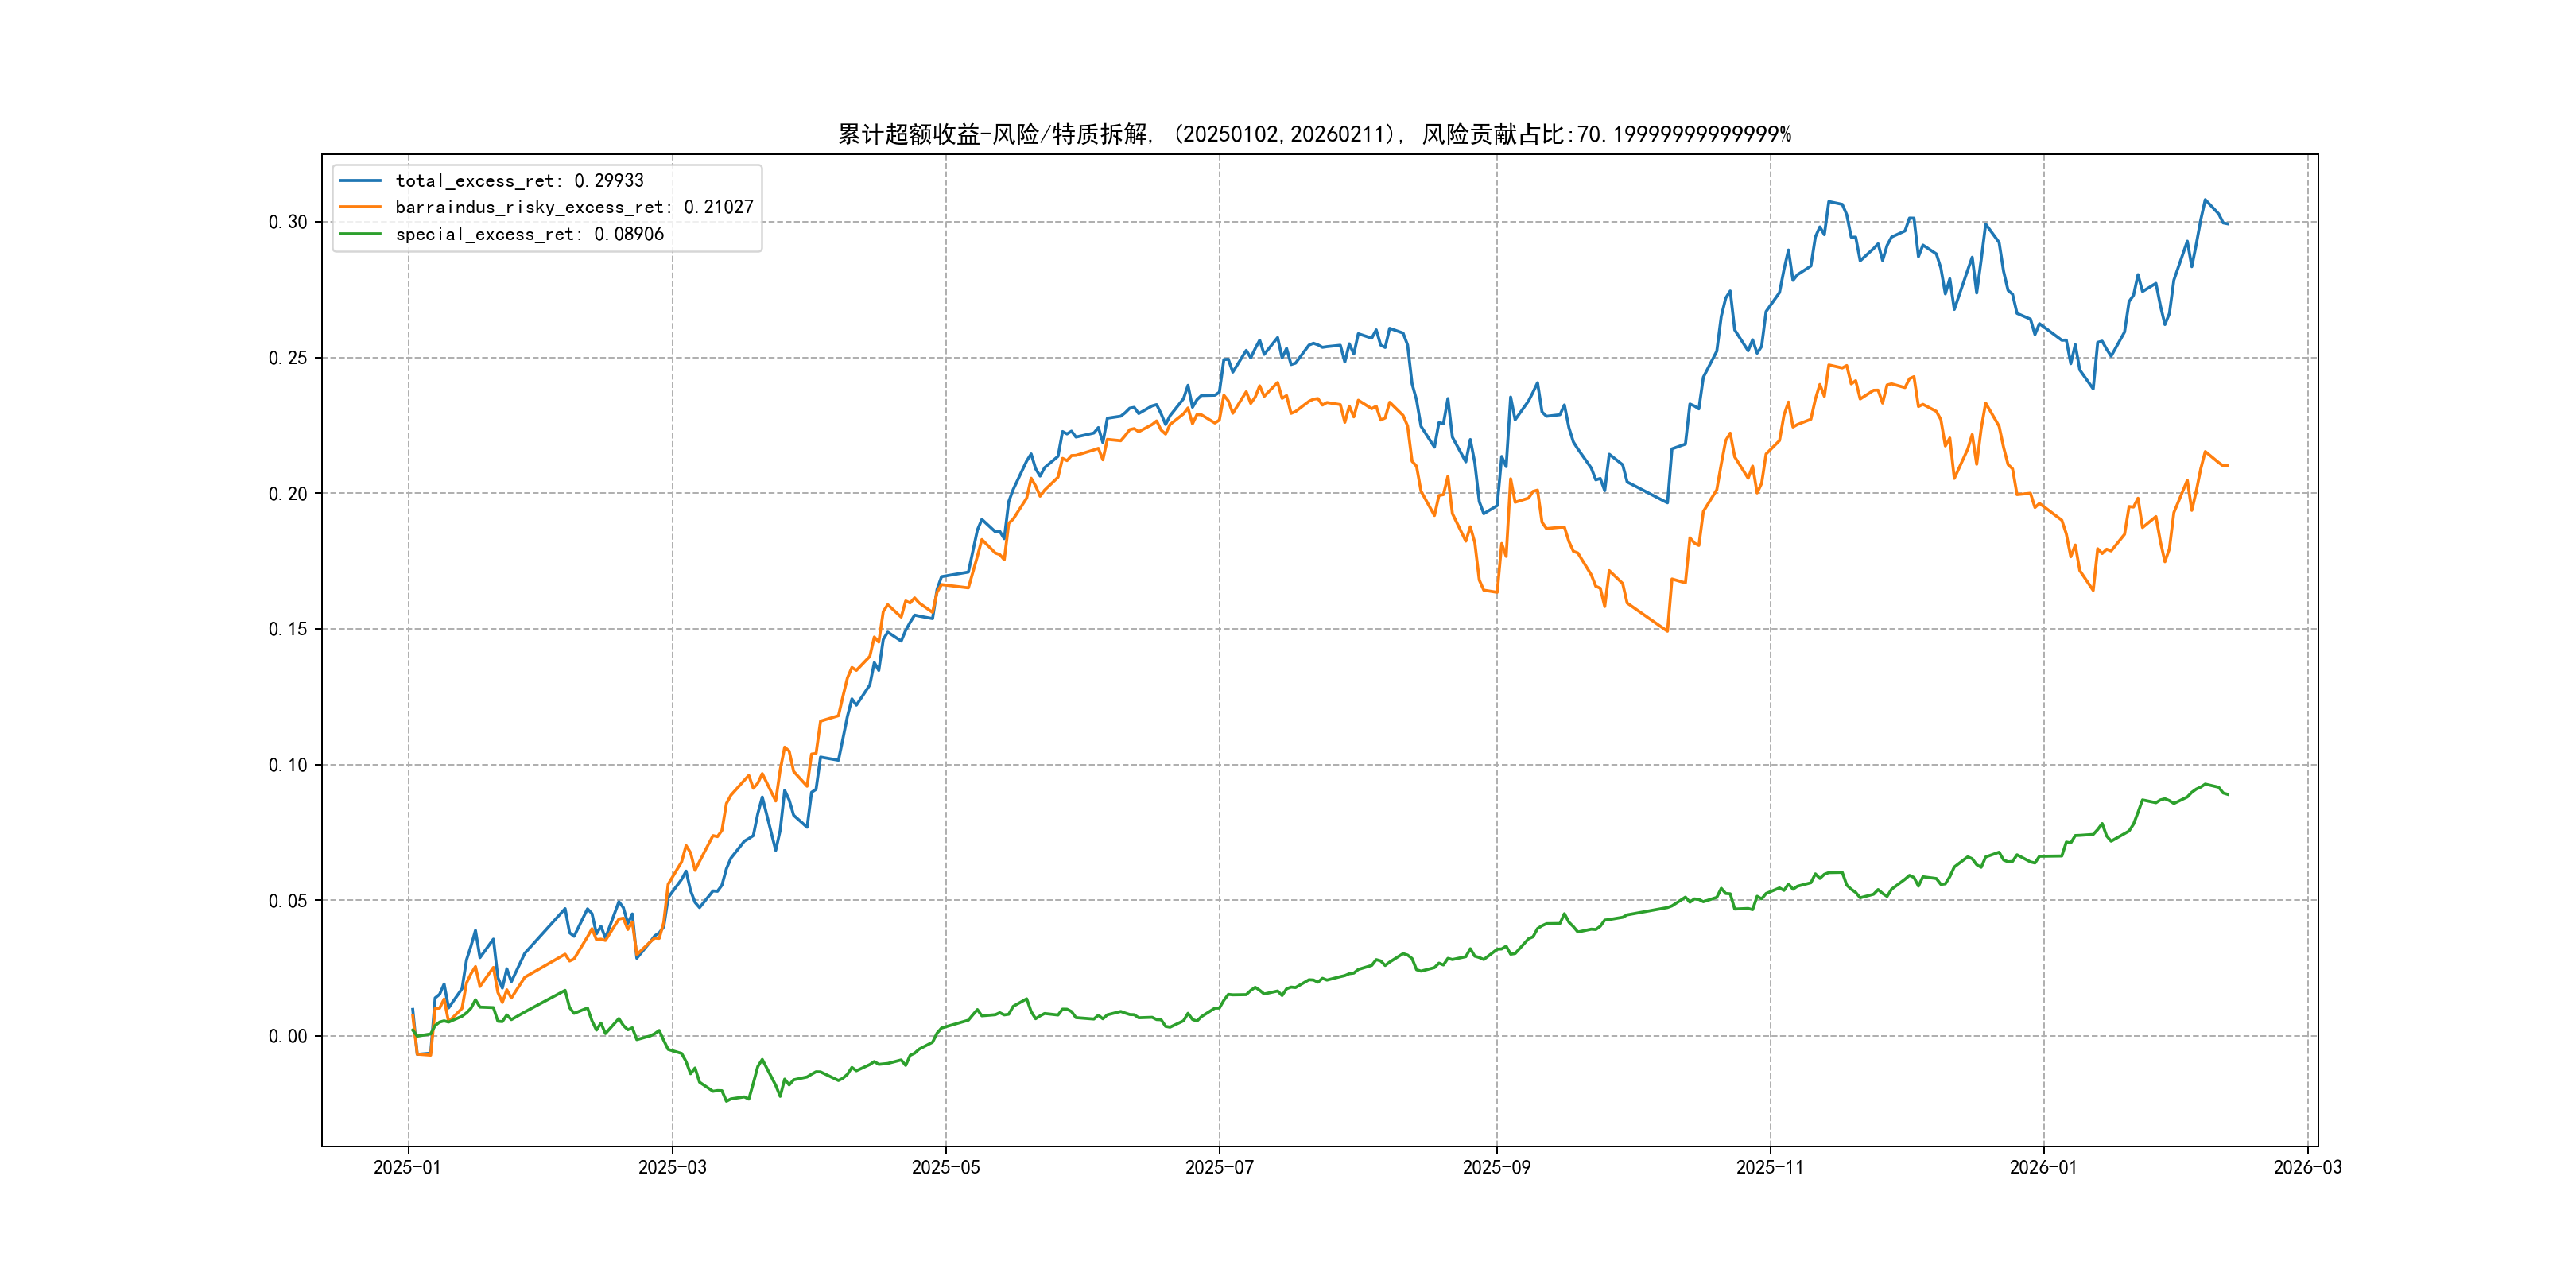This screenshot has width=2576, height=1288.
Task: Select the total_excess_ret: 0.29933 legend label
Action: point(519,181)
